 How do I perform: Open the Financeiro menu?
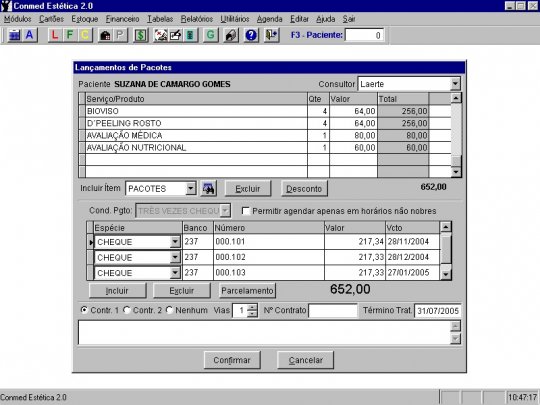[122, 19]
